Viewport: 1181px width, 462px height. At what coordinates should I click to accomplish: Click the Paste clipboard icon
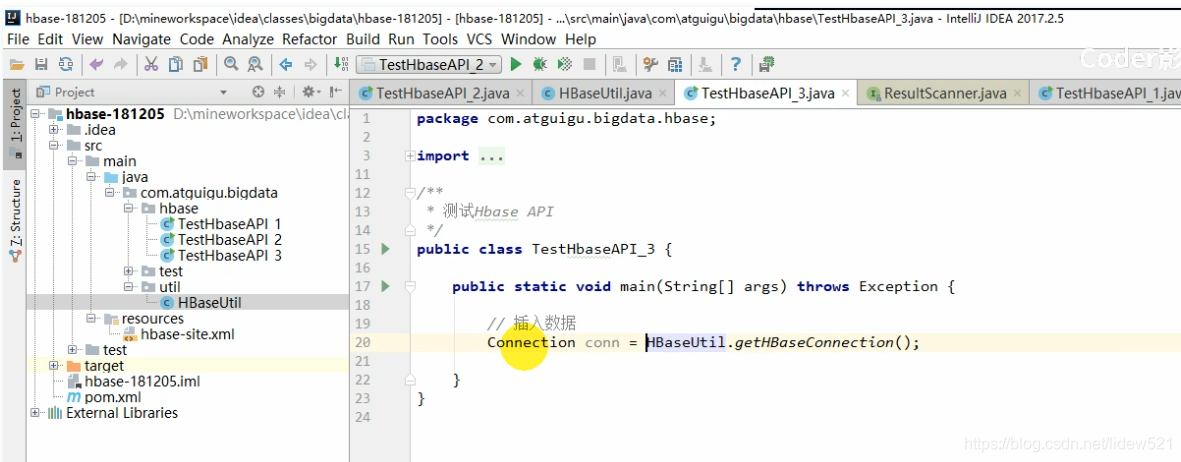pos(200,65)
